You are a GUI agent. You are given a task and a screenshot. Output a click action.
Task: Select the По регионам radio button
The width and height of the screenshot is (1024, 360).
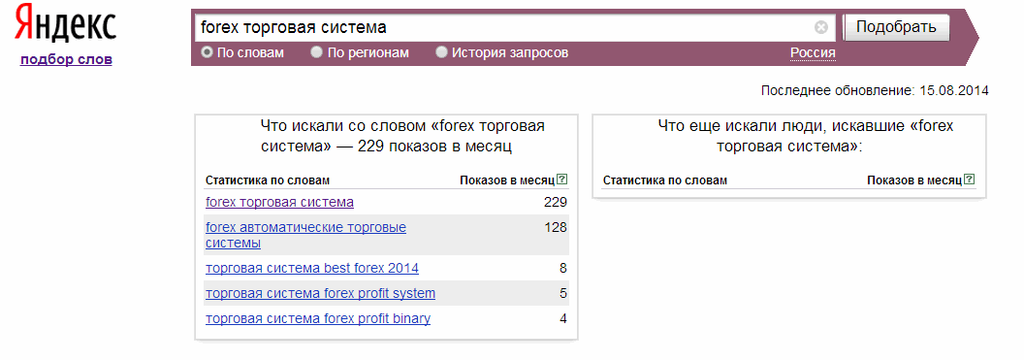pos(317,52)
